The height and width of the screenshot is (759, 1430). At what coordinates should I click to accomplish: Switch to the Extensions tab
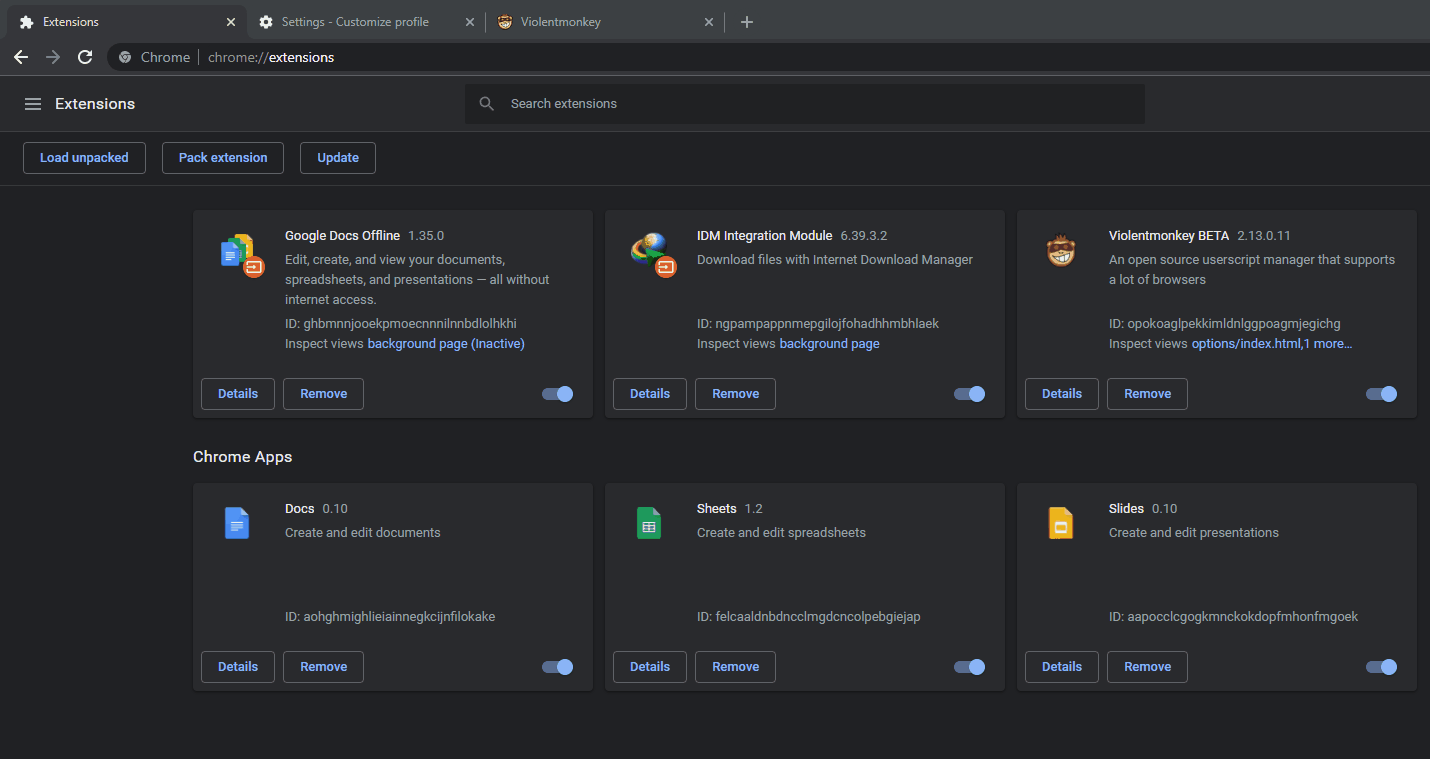click(x=125, y=22)
